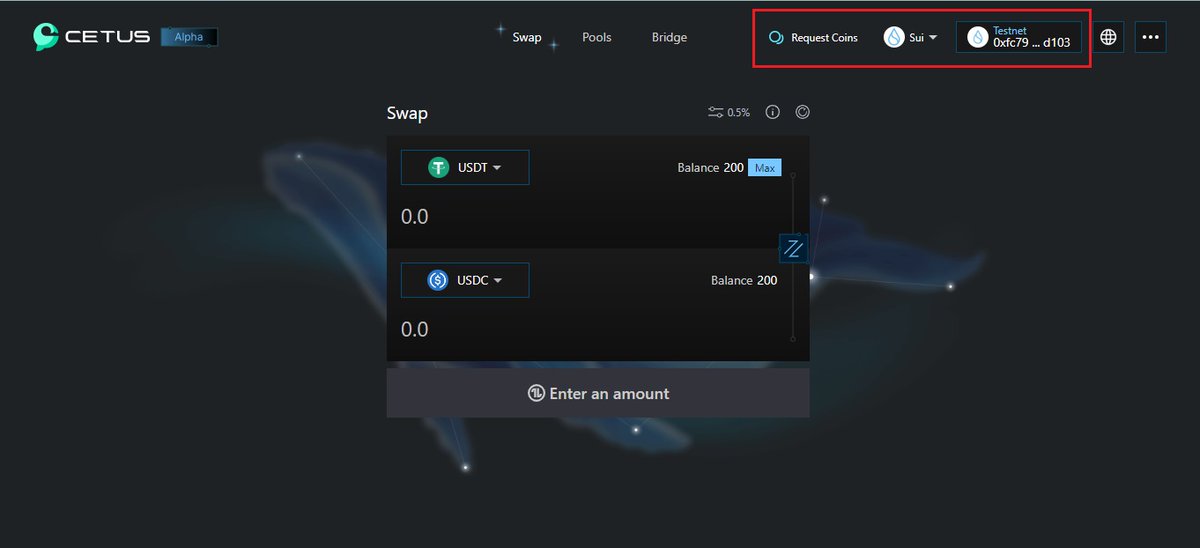Viewport: 1200px width, 548px height.
Task: Click the globe language icon
Action: (1108, 37)
